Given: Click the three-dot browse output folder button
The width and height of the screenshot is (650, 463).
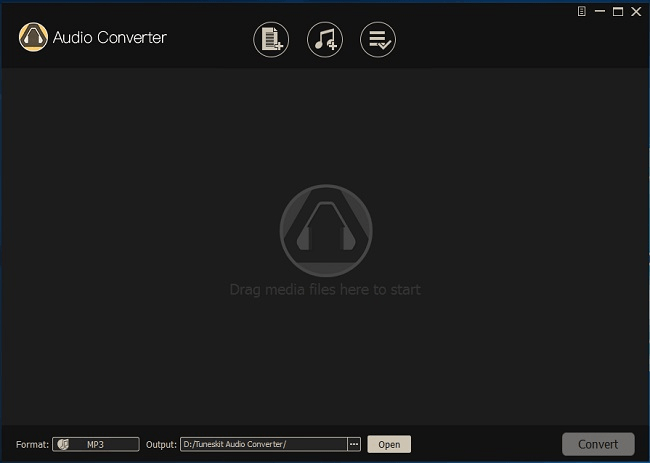Looking at the screenshot, I should coord(353,444).
